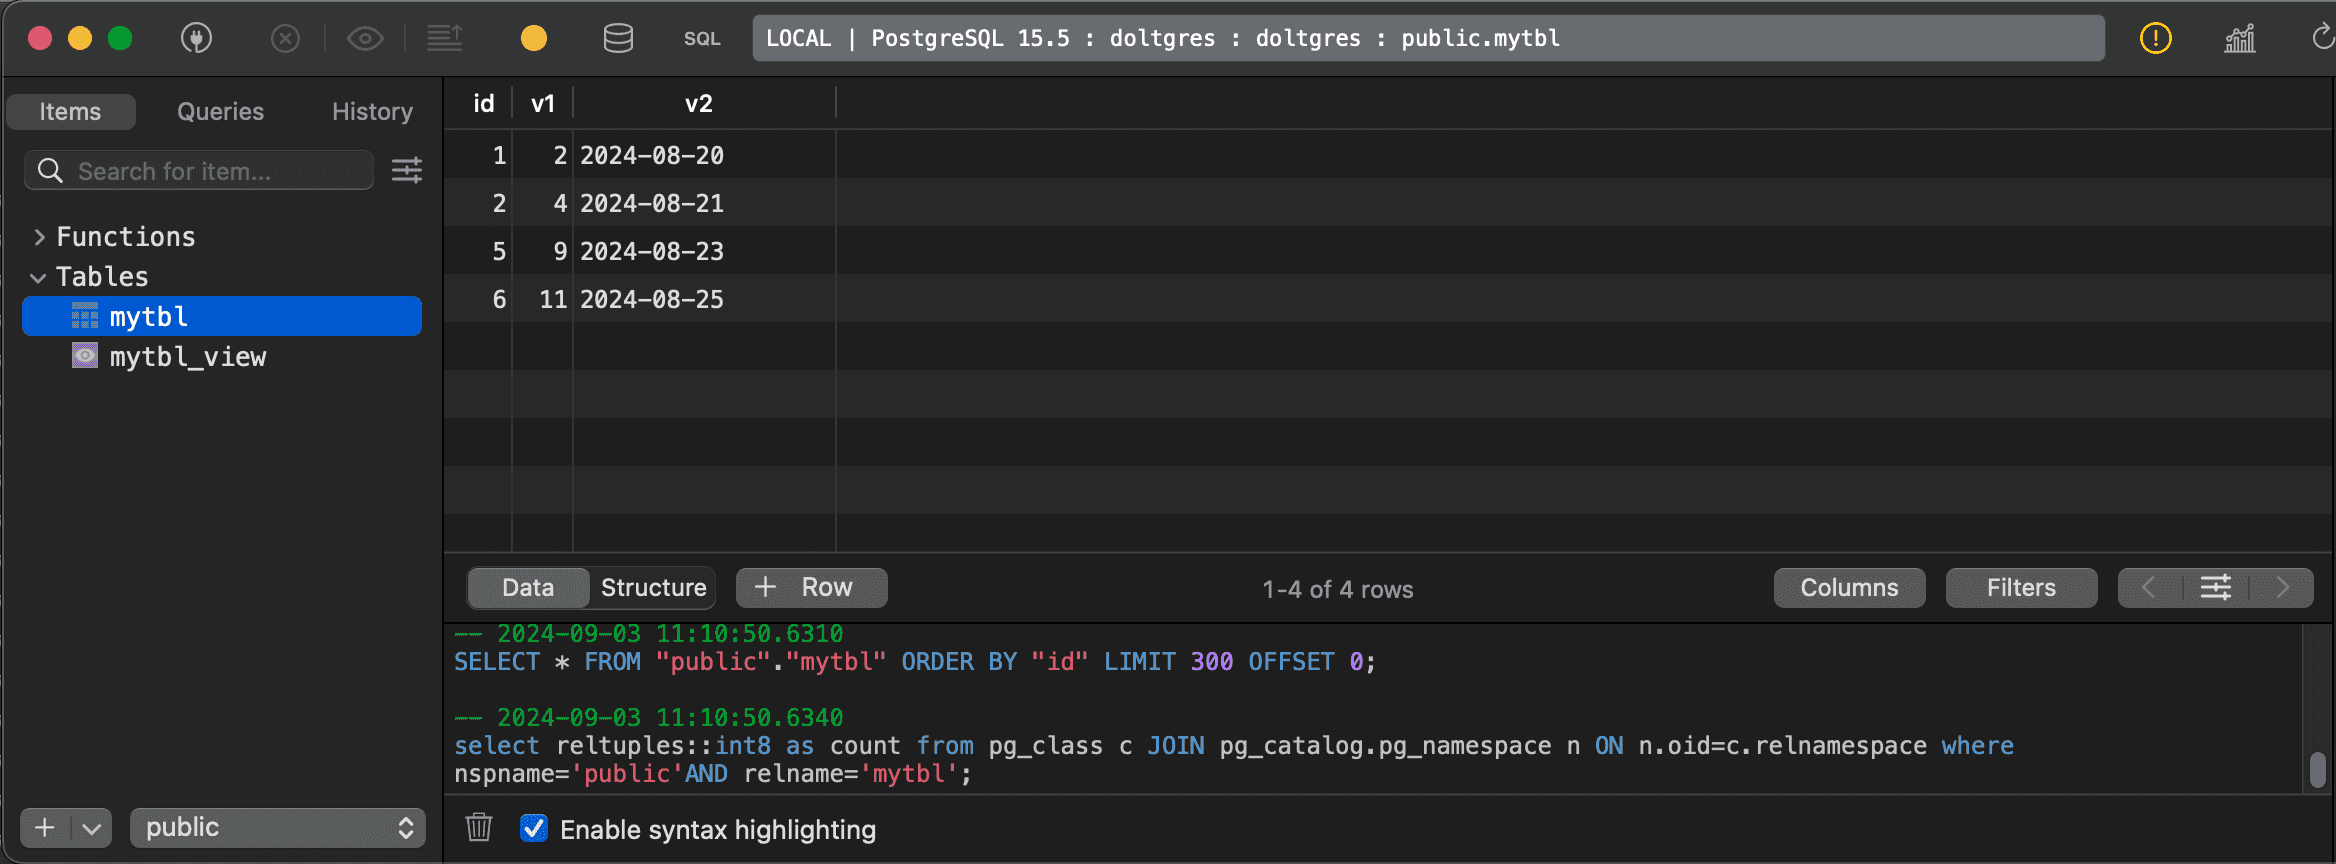This screenshot has height=864, width=2336.
Task: Open the public schema dropdown
Action: [x=278, y=828]
